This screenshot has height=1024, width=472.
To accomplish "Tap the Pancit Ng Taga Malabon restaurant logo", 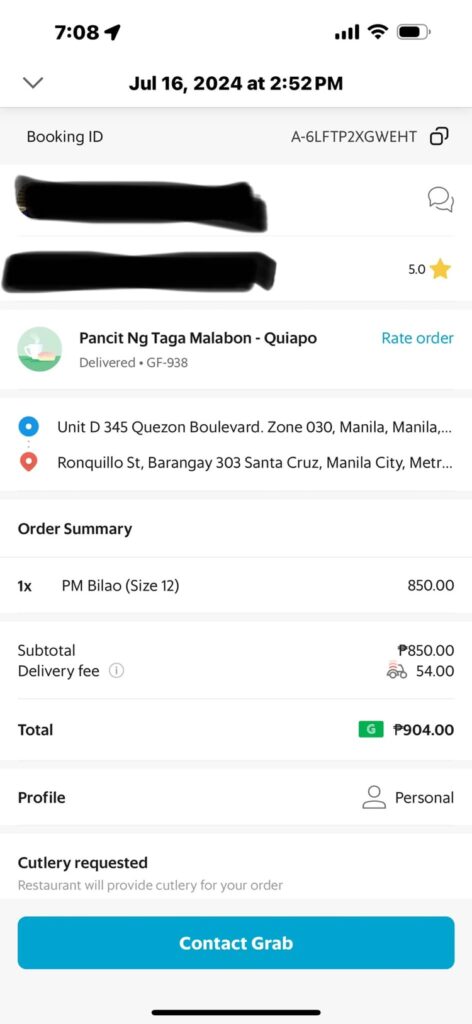I will tap(40, 349).
